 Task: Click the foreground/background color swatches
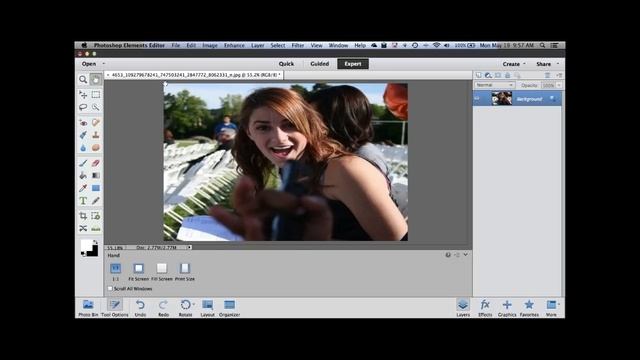pos(89,248)
